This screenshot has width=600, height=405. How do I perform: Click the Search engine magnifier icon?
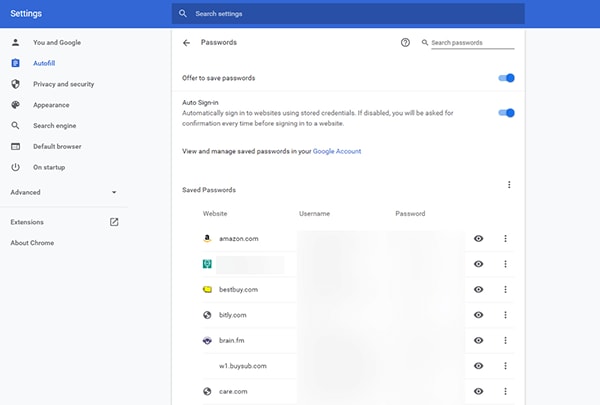click(15, 126)
